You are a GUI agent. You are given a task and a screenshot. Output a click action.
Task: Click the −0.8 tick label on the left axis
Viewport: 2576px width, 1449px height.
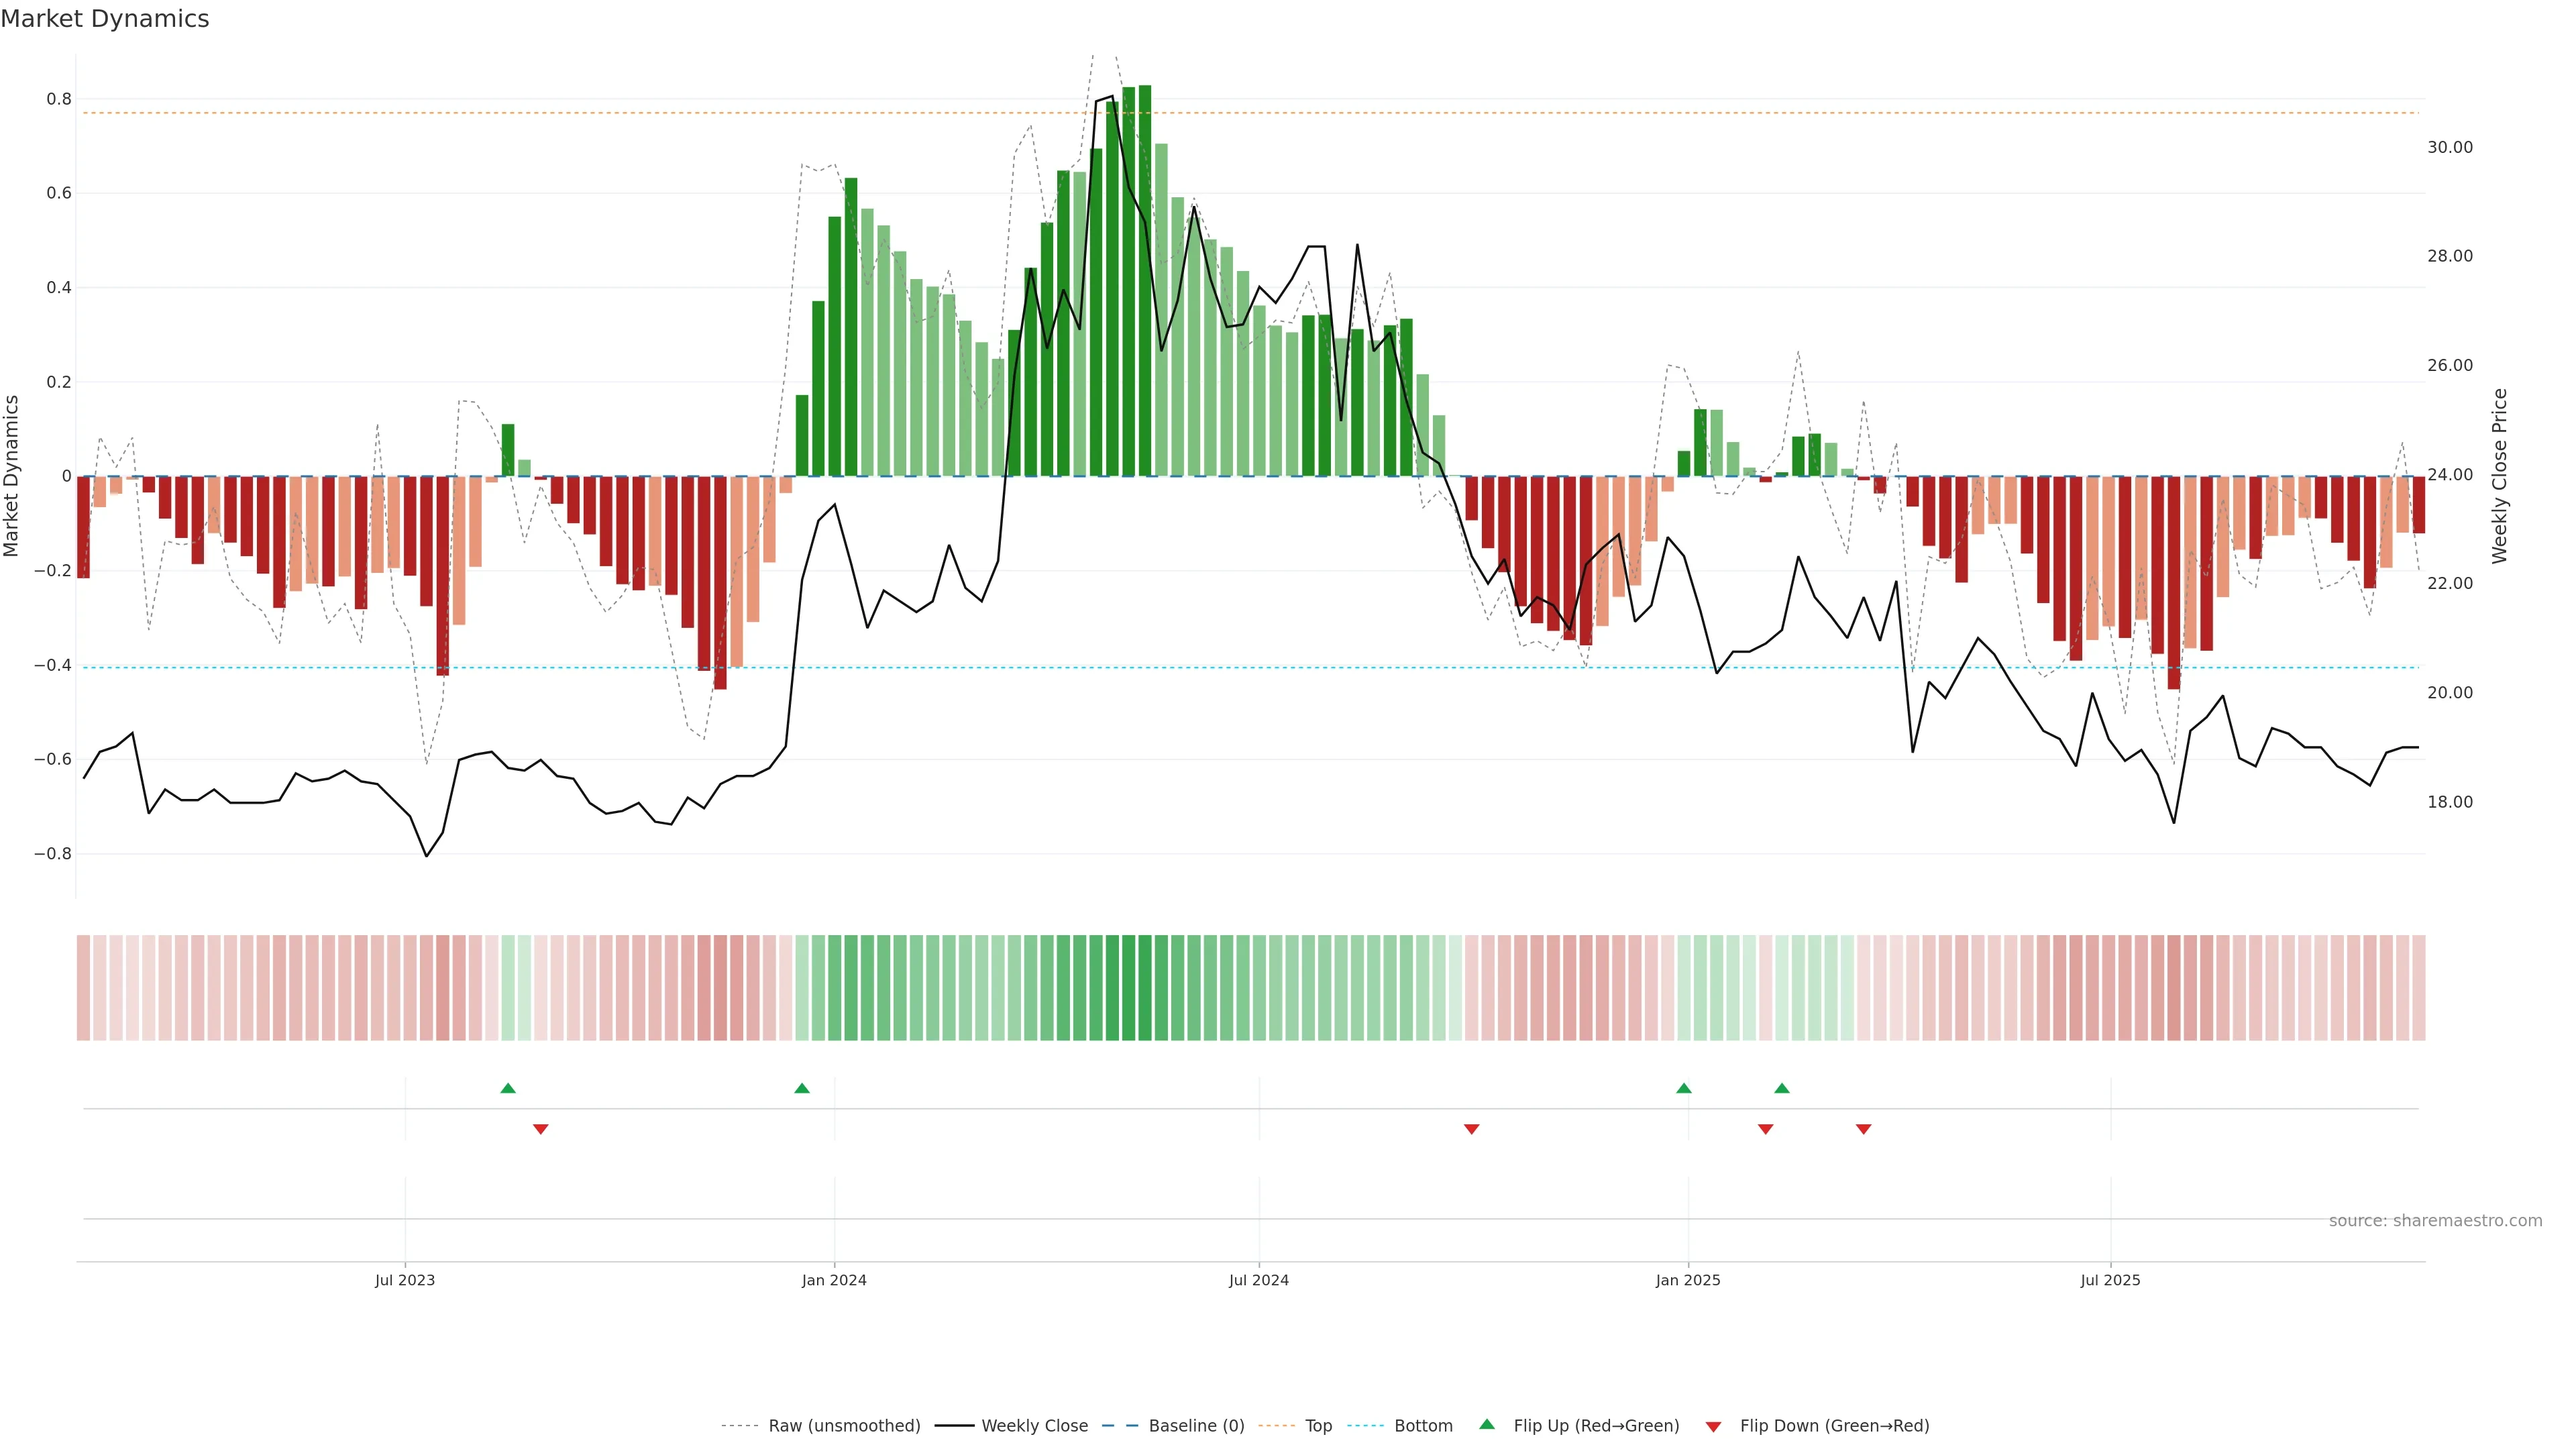point(52,854)
